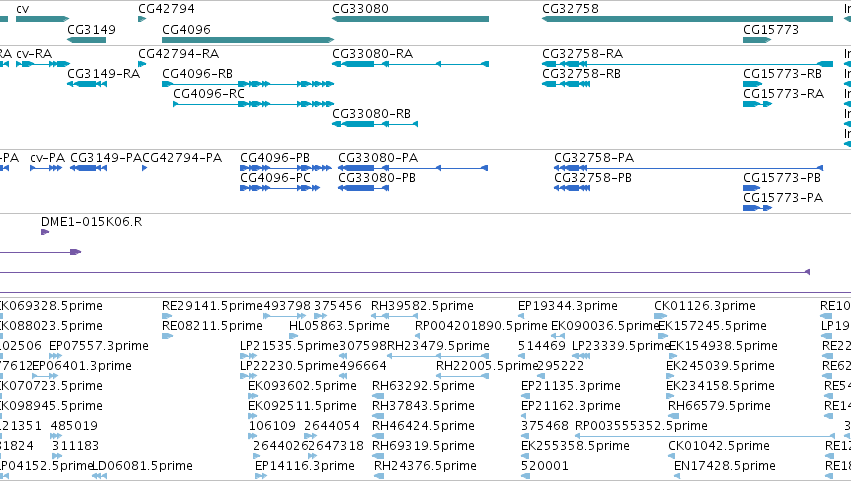Select transcript CG32758-RB

566,84
